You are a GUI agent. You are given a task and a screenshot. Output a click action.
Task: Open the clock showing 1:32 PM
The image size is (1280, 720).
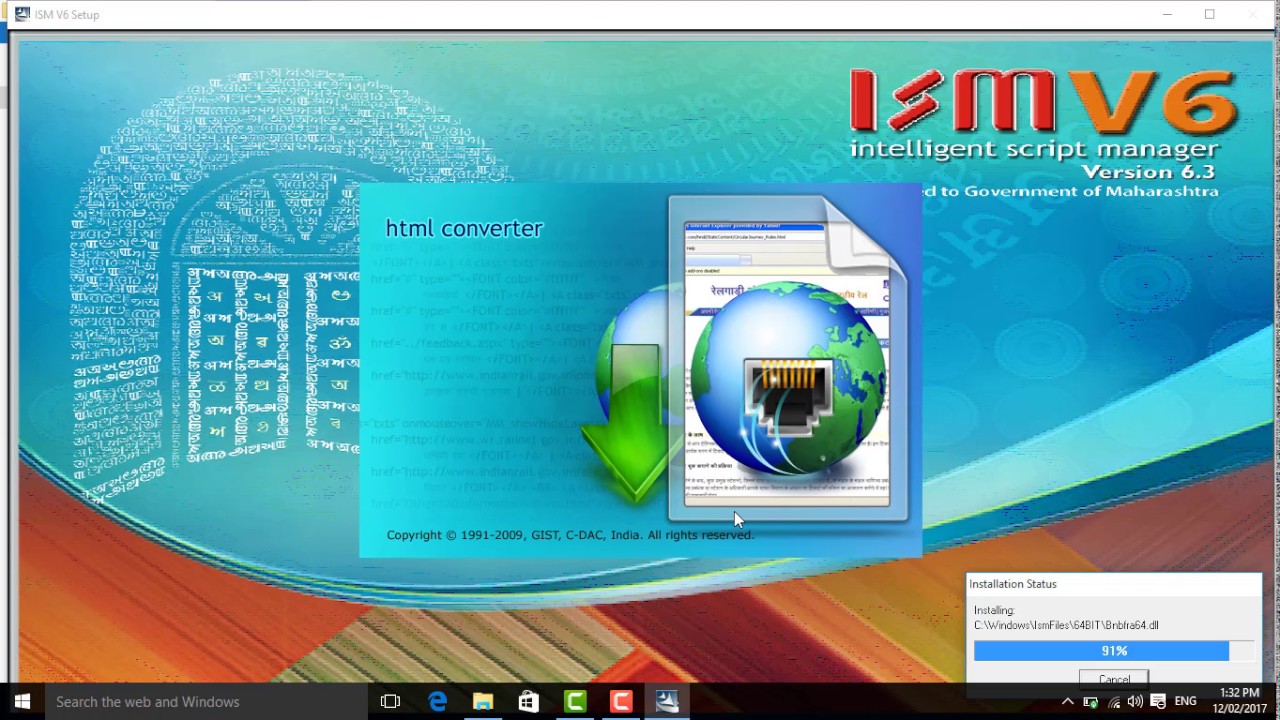(1240, 701)
